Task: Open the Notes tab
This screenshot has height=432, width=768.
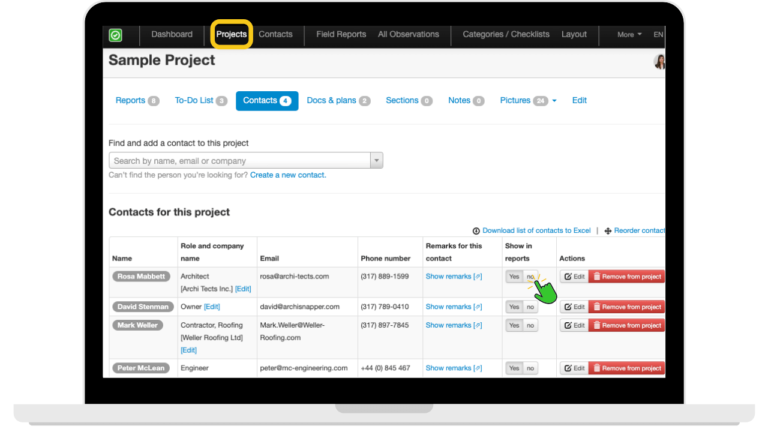Action: pyautogui.click(x=466, y=100)
